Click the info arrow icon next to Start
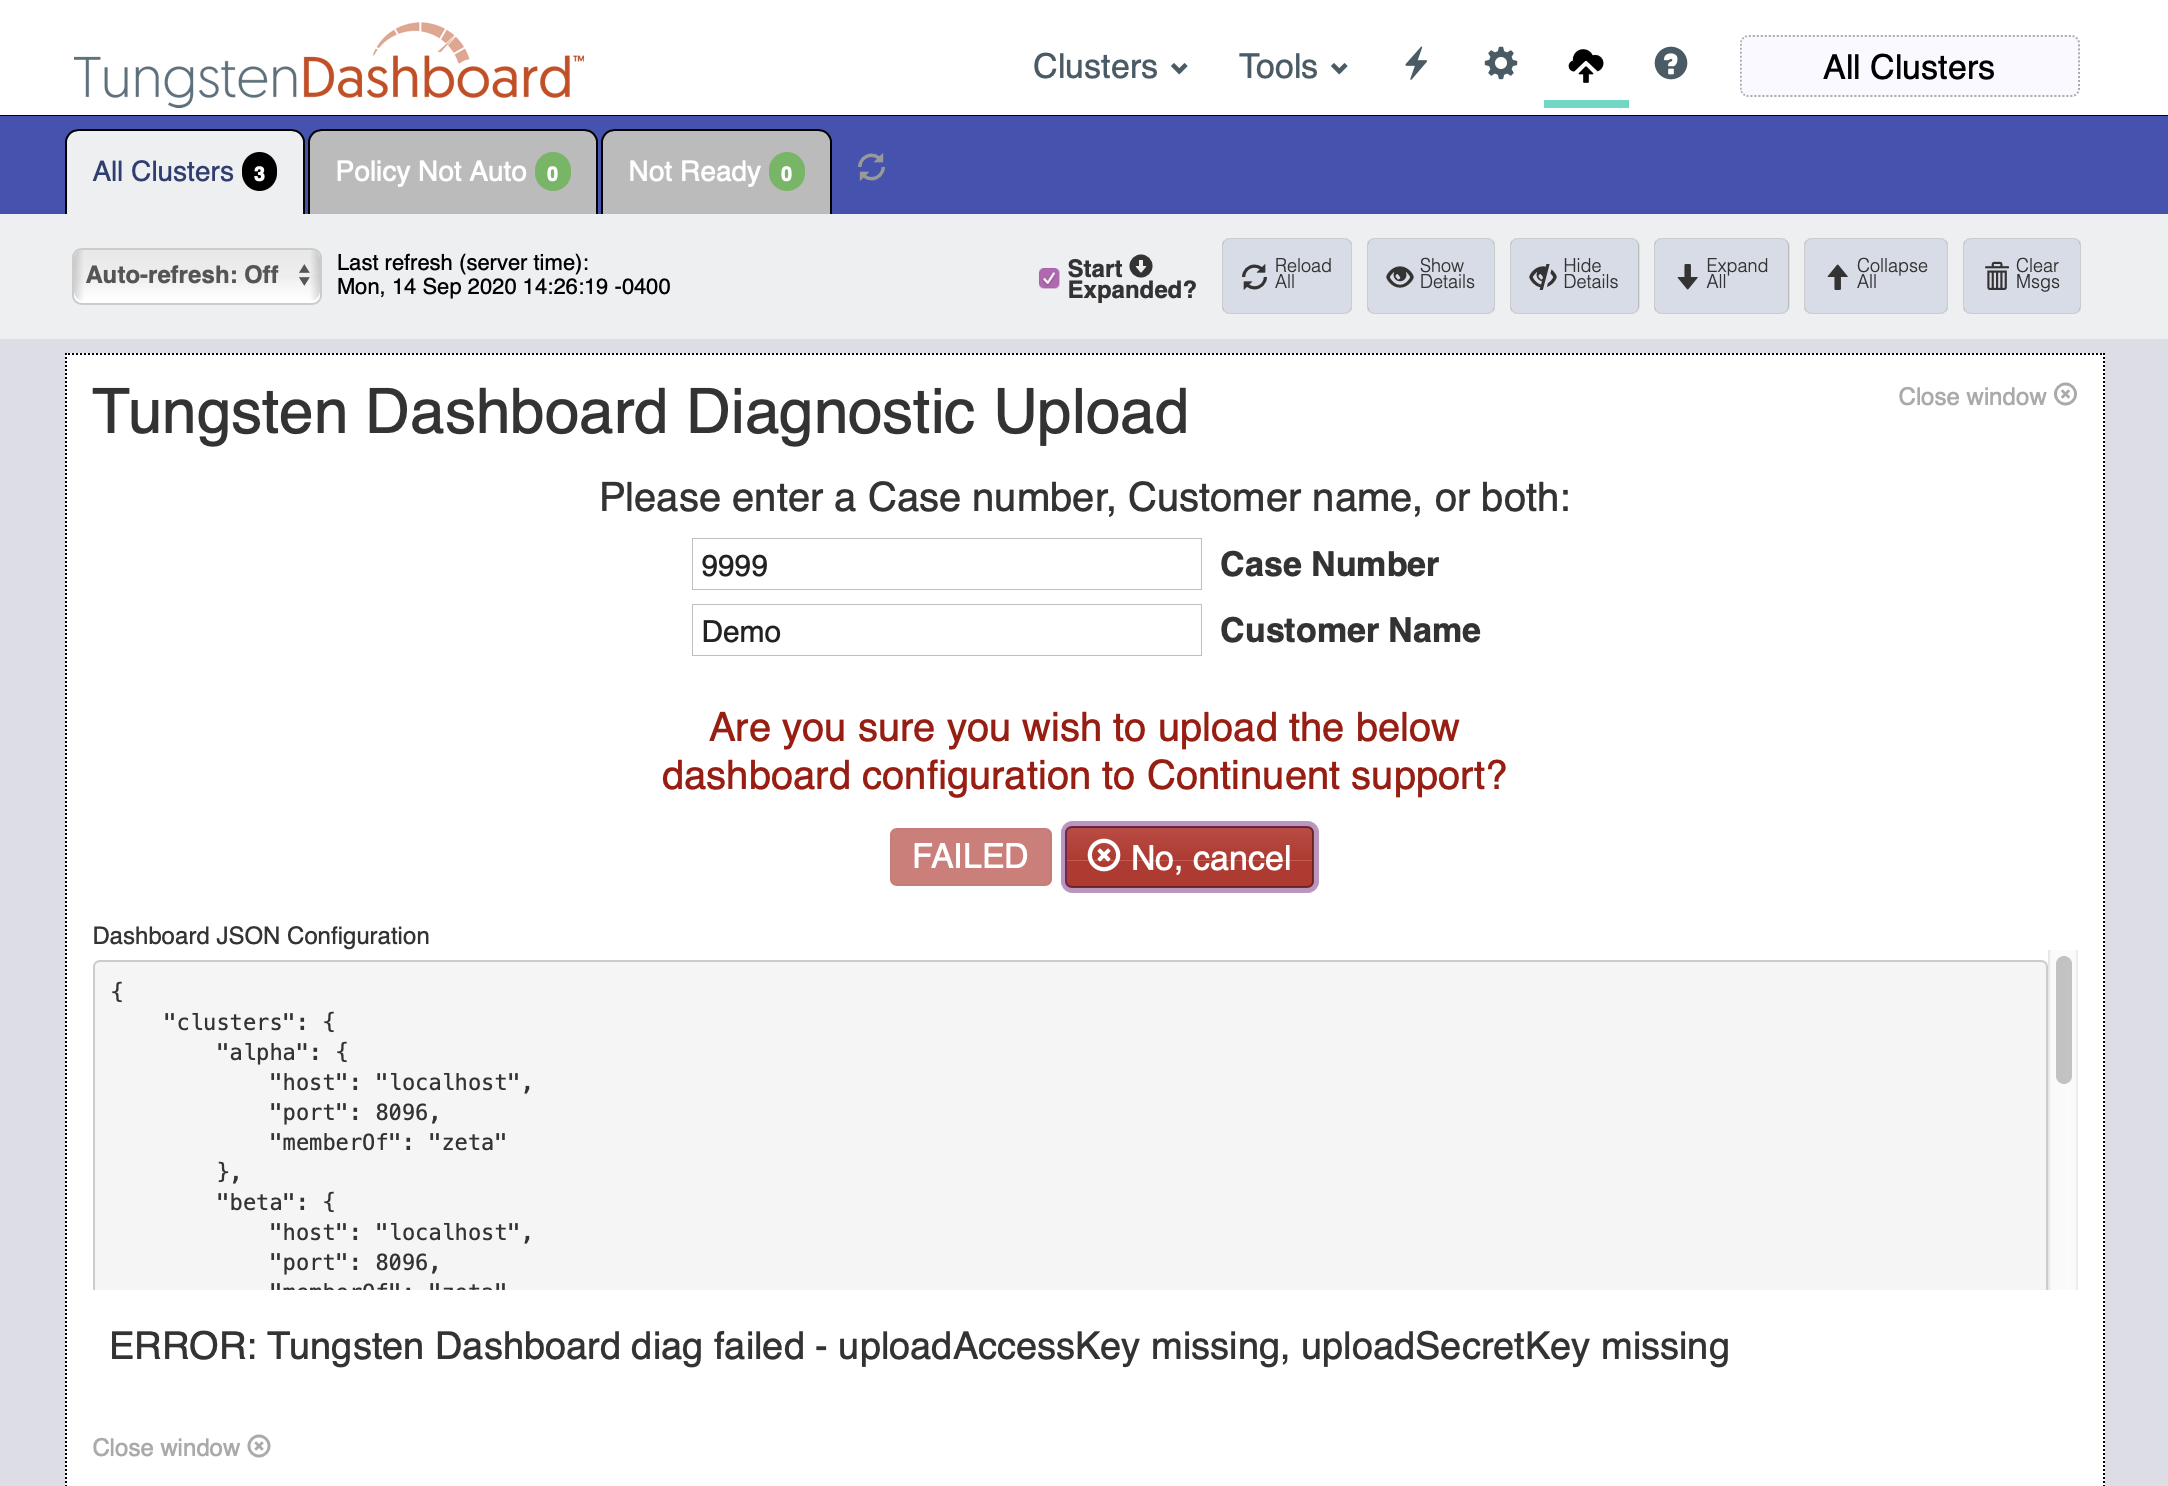Screen dimensions: 2168x1486 tap(1141, 266)
